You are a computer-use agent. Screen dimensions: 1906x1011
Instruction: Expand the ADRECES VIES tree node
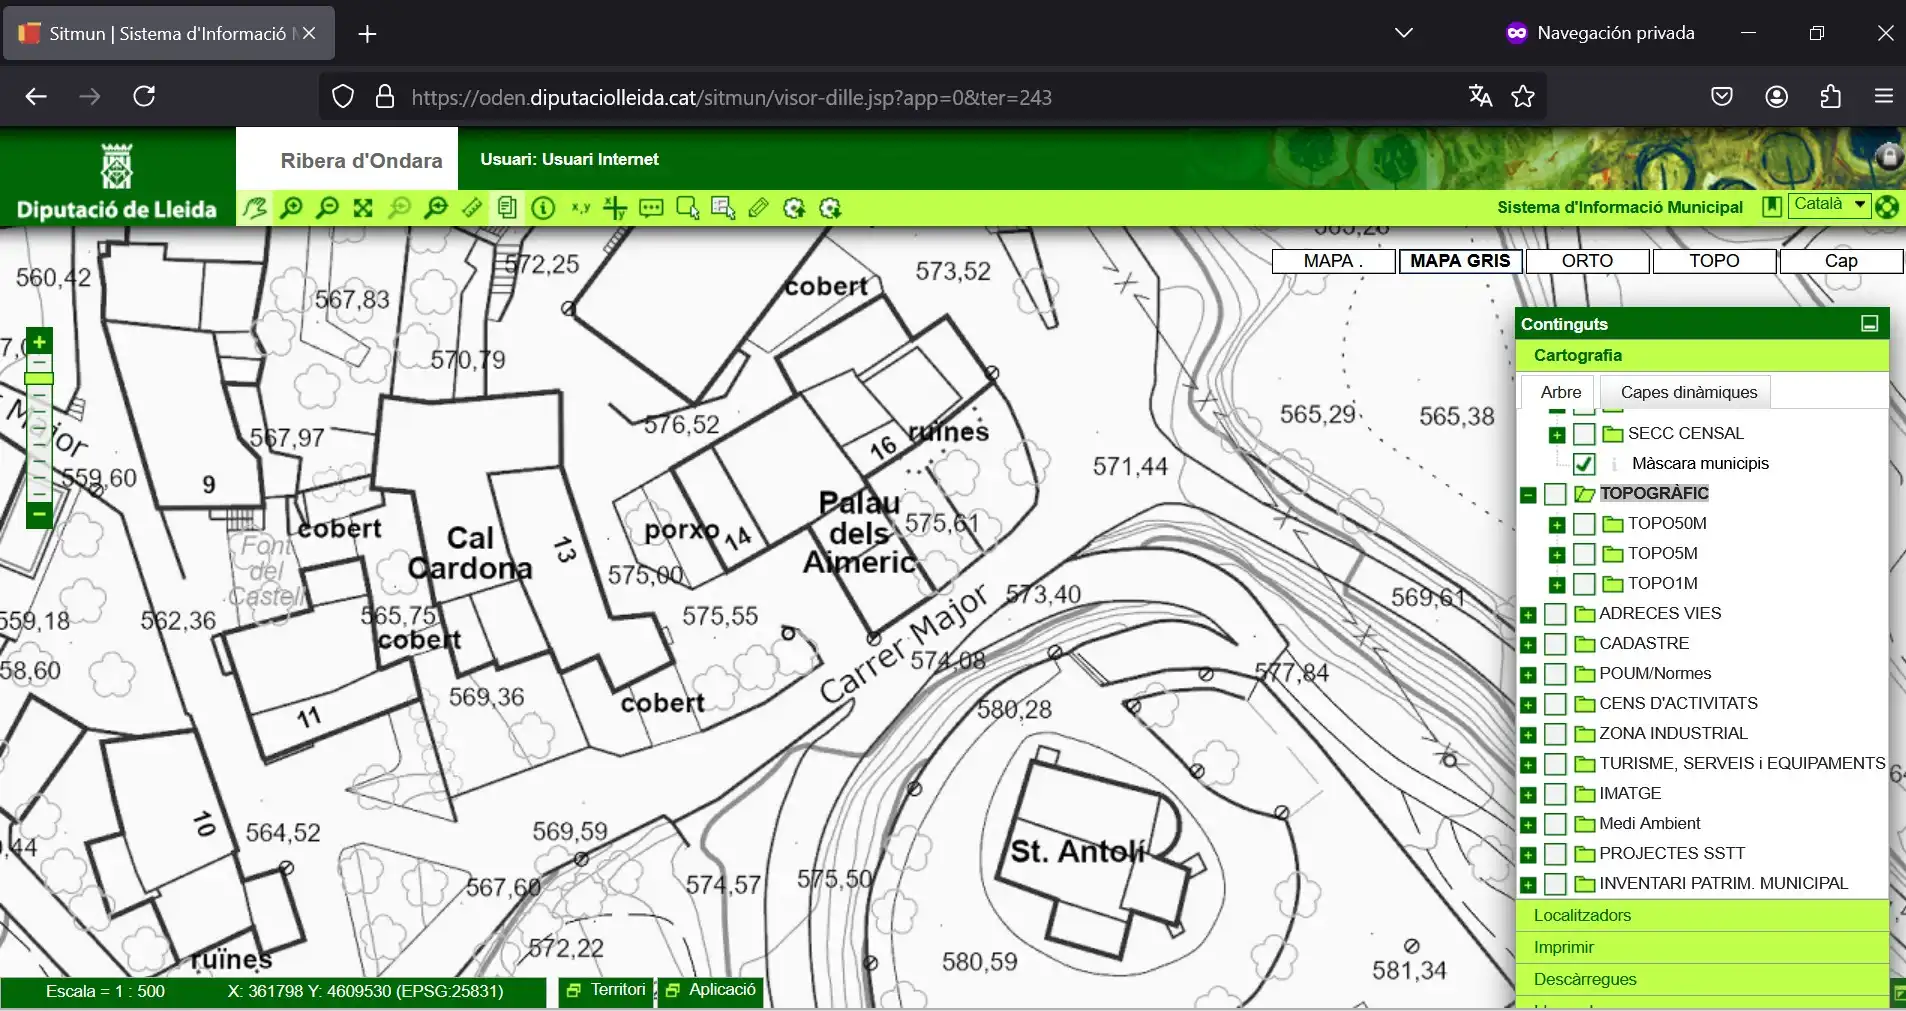[x=1528, y=615]
